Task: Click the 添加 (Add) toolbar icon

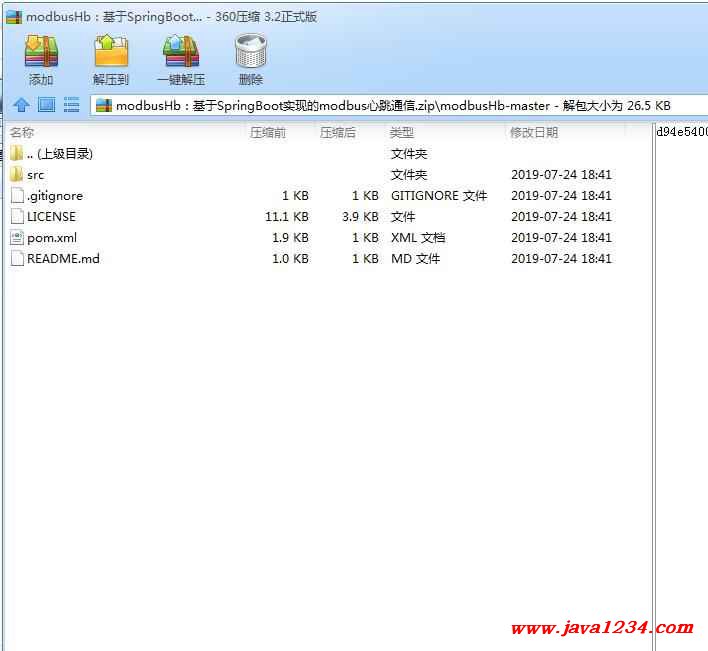Action: 41,52
